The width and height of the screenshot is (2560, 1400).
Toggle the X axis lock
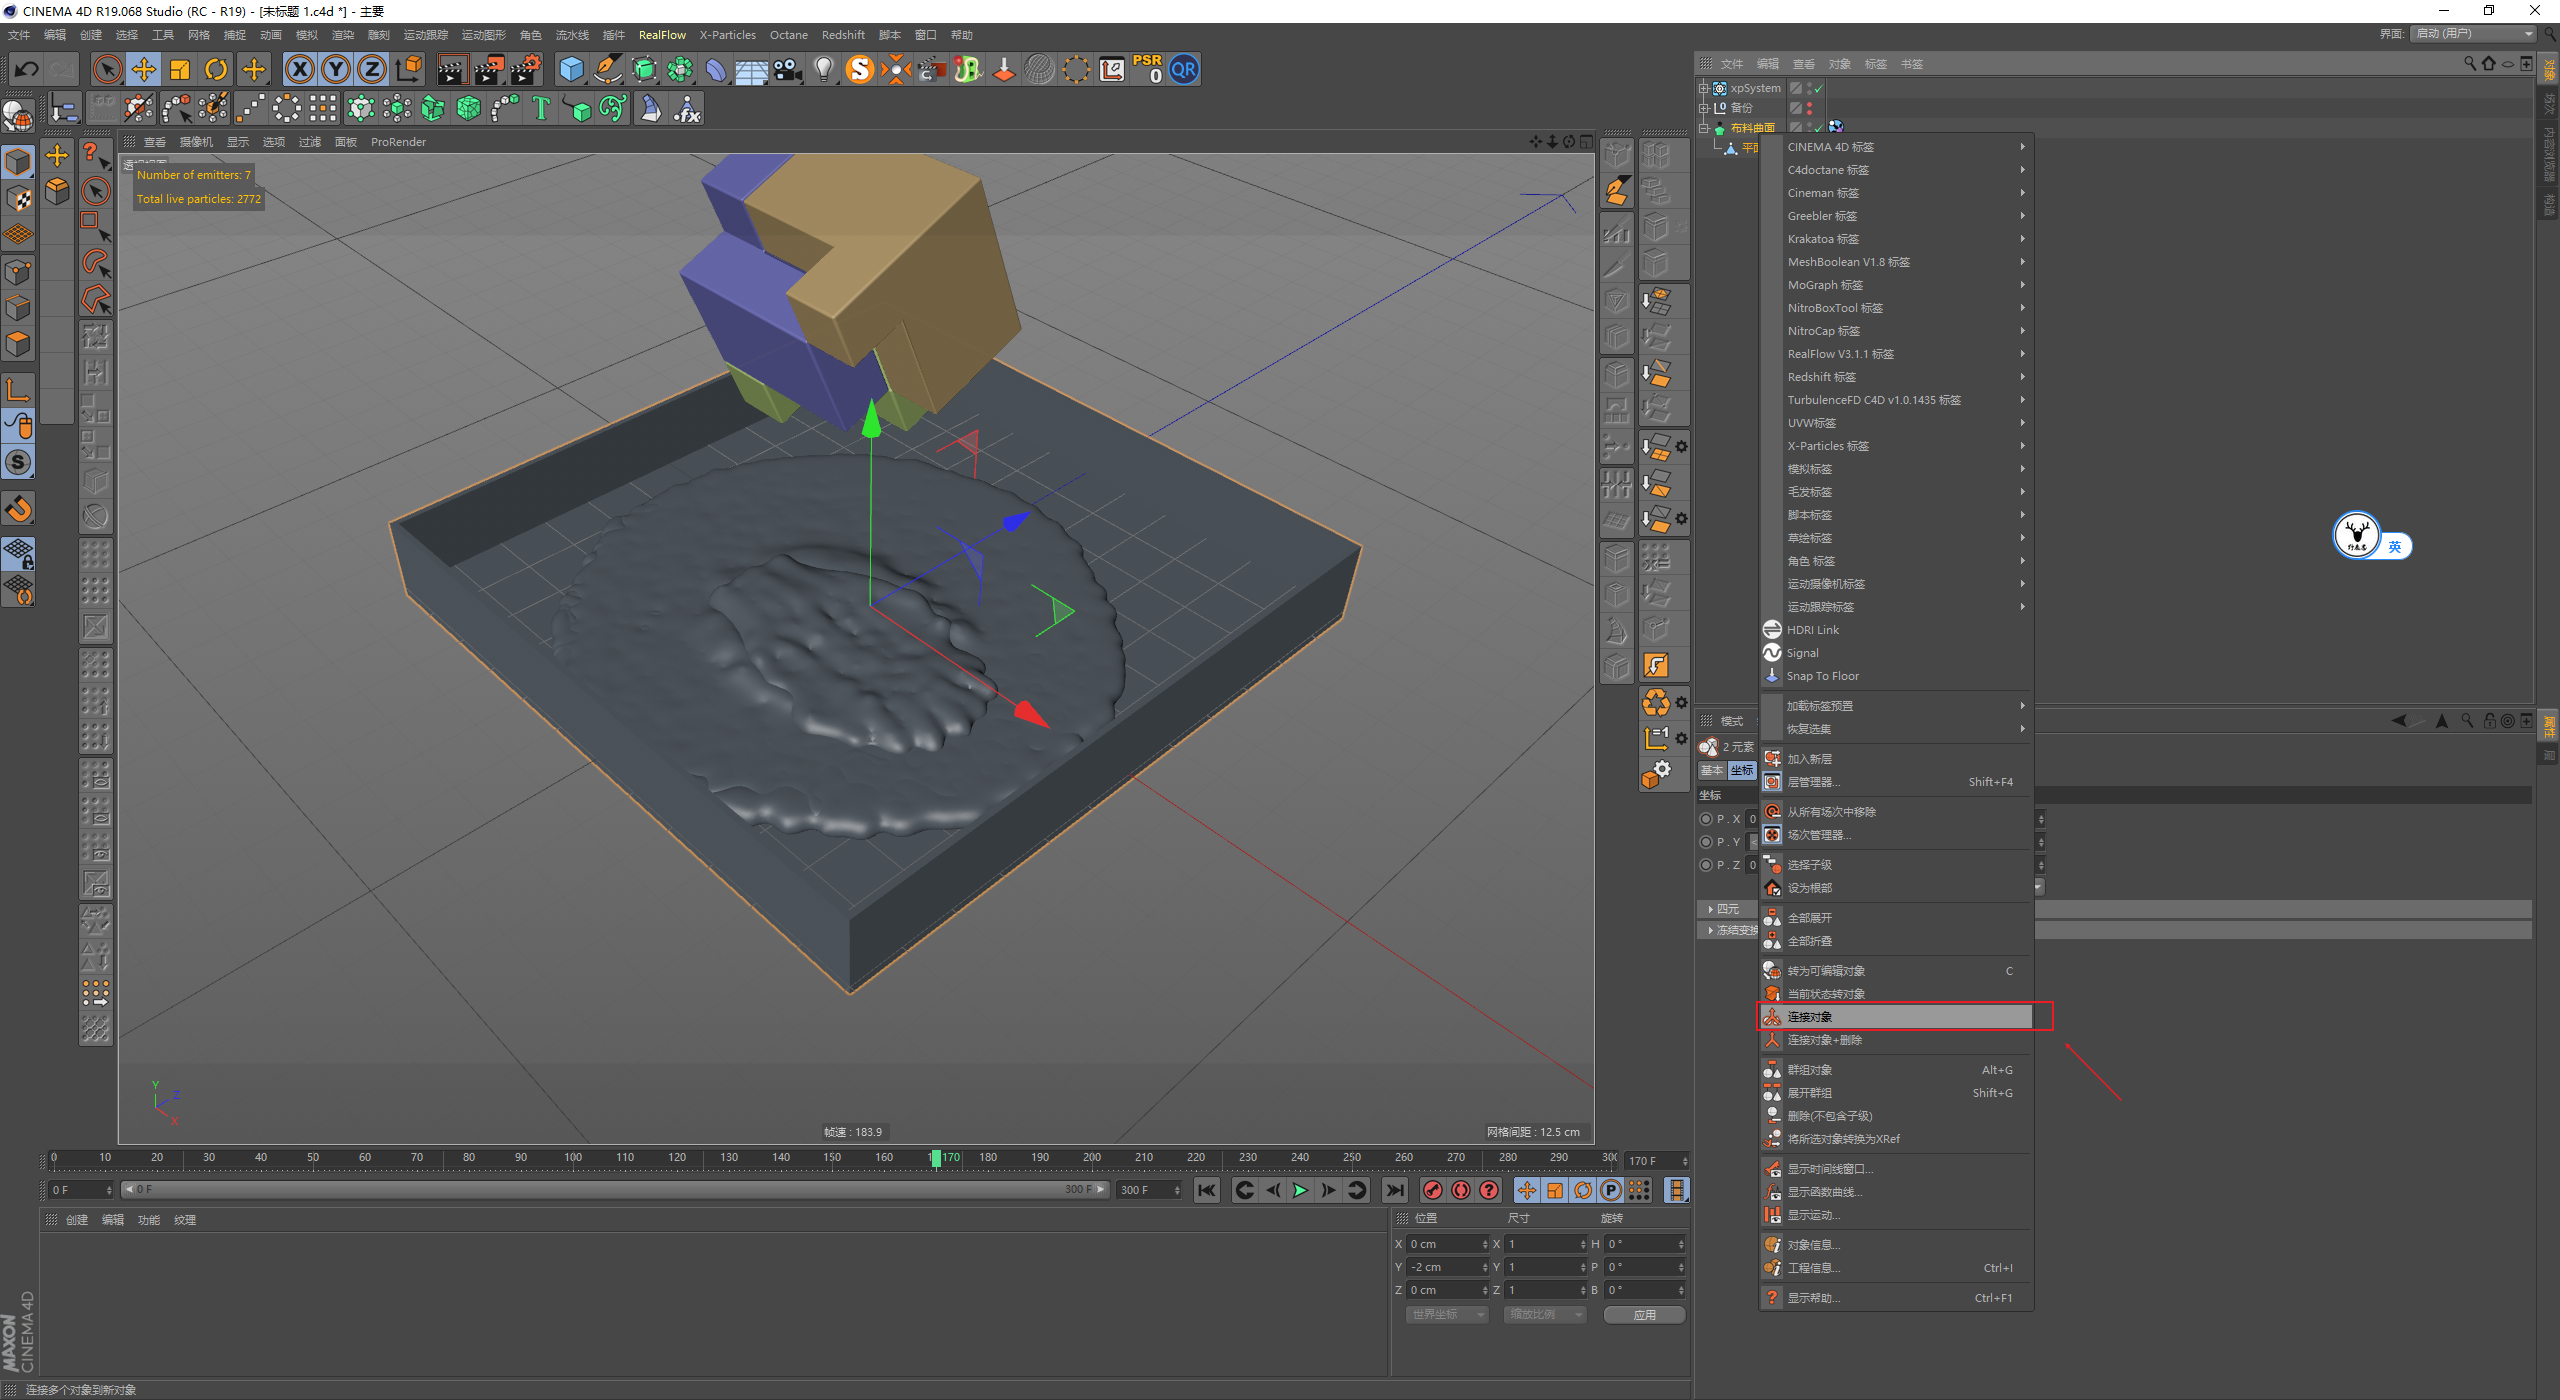pyautogui.click(x=299, y=69)
